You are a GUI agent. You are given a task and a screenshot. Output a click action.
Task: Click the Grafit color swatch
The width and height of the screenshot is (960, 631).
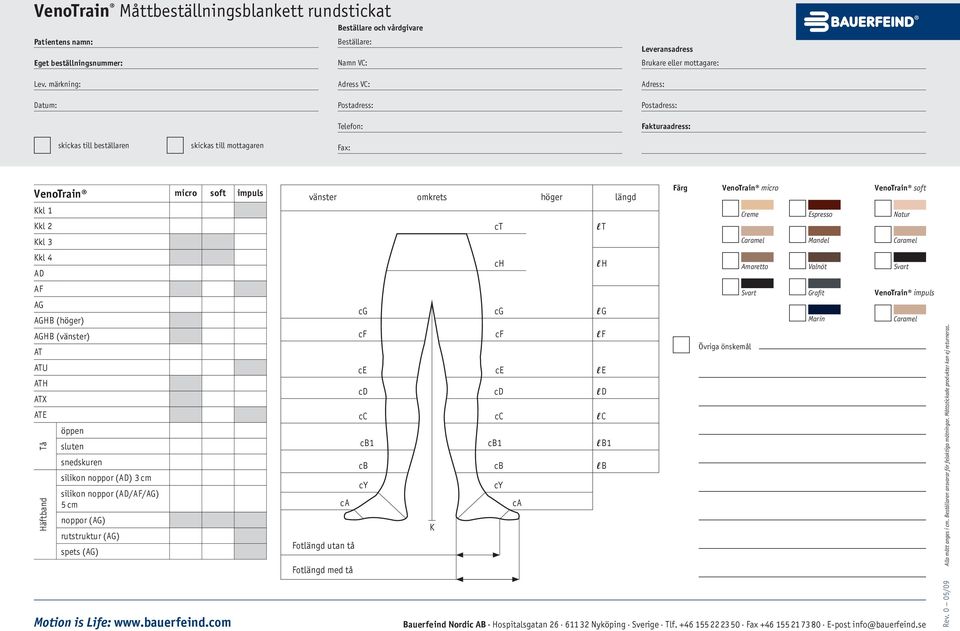[824, 283]
